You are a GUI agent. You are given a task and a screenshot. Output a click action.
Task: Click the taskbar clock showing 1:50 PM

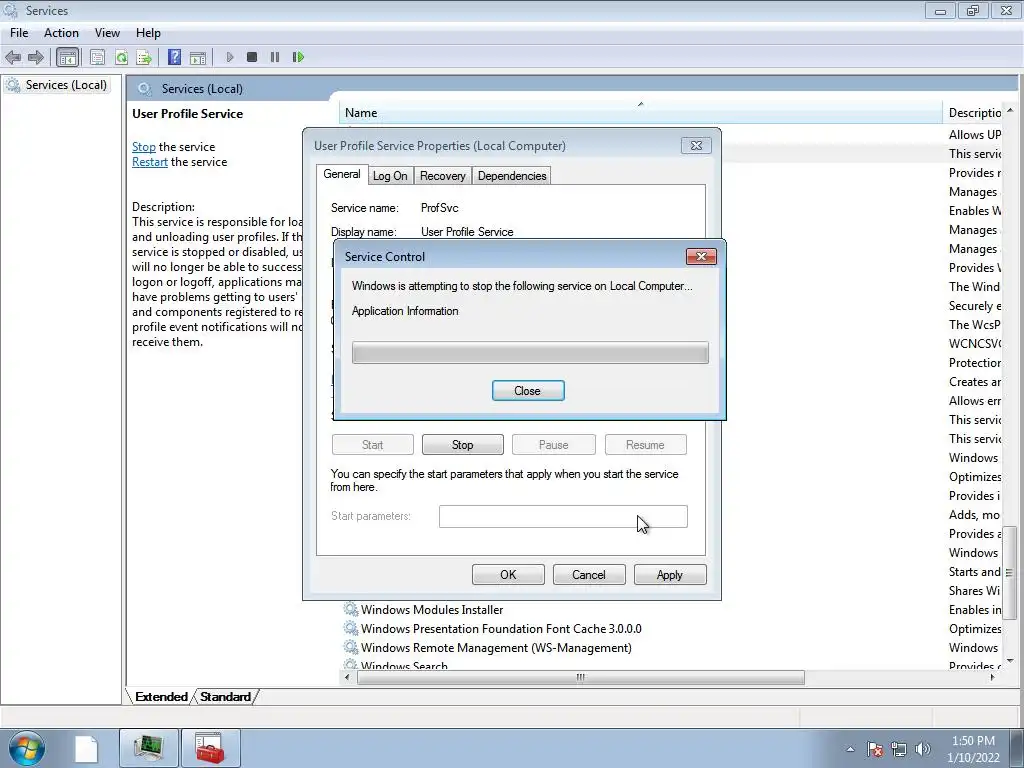click(x=973, y=749)
